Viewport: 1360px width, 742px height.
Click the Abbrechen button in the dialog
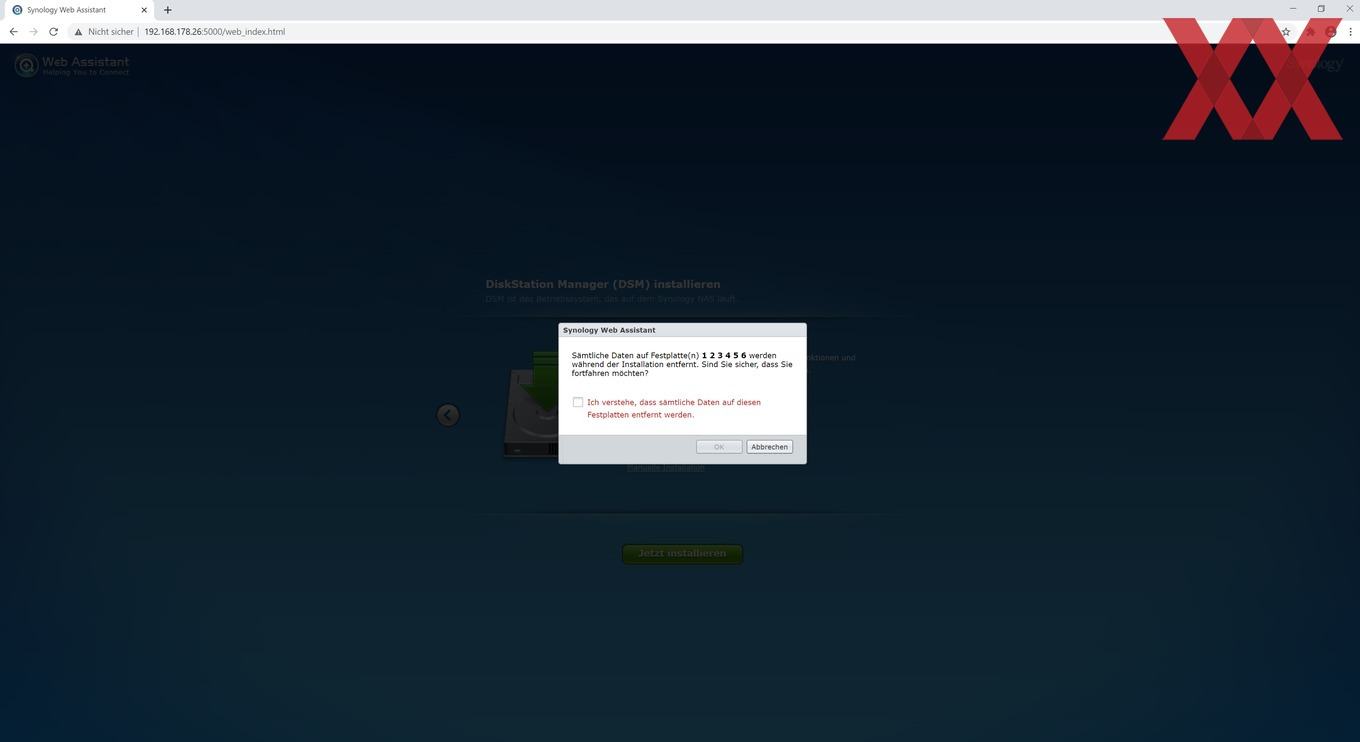tap(769, 447)
